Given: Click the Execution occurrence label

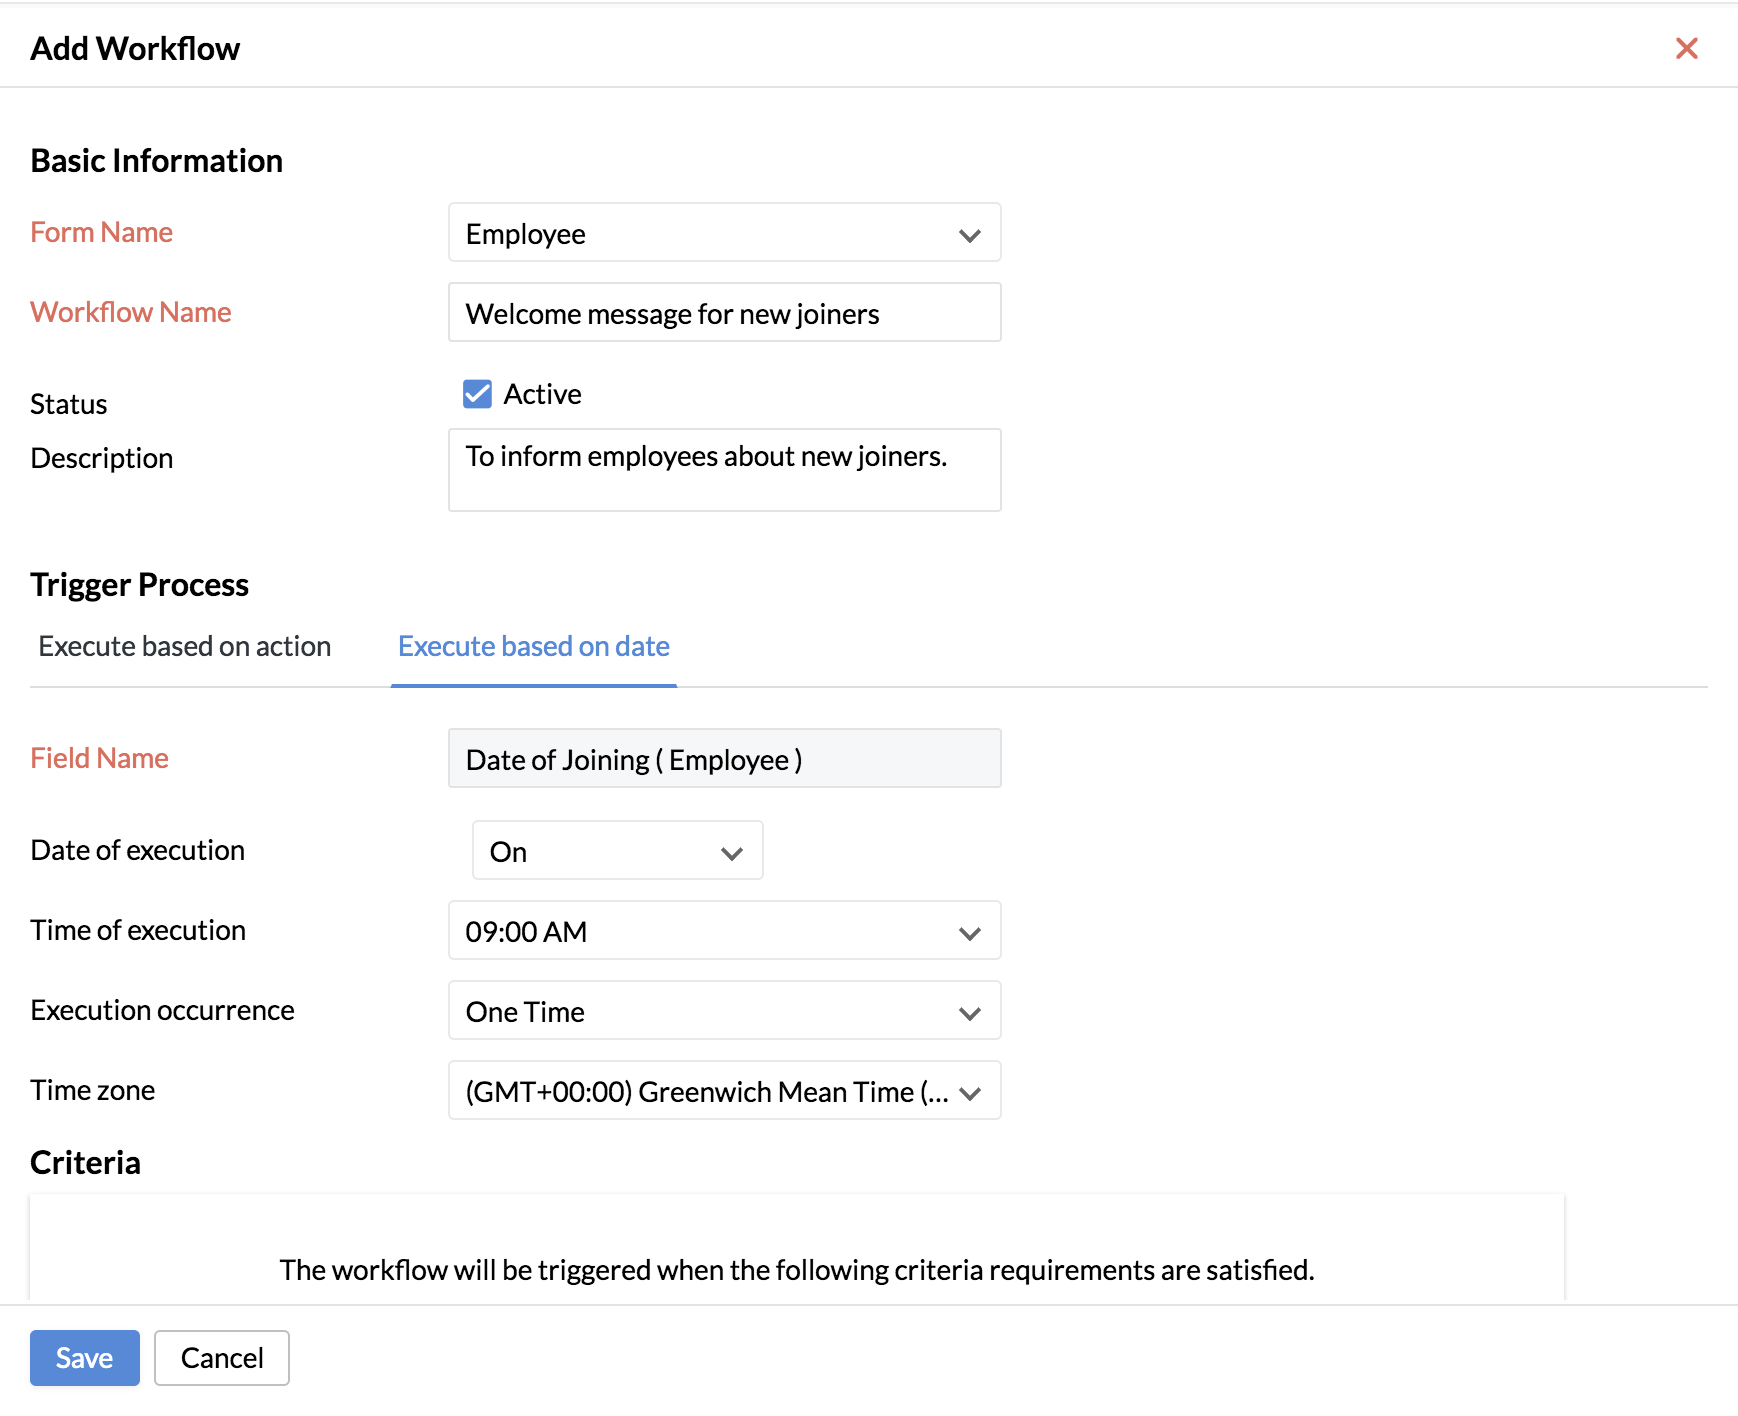Looking at the screenshot, I should coord(162,1010).
